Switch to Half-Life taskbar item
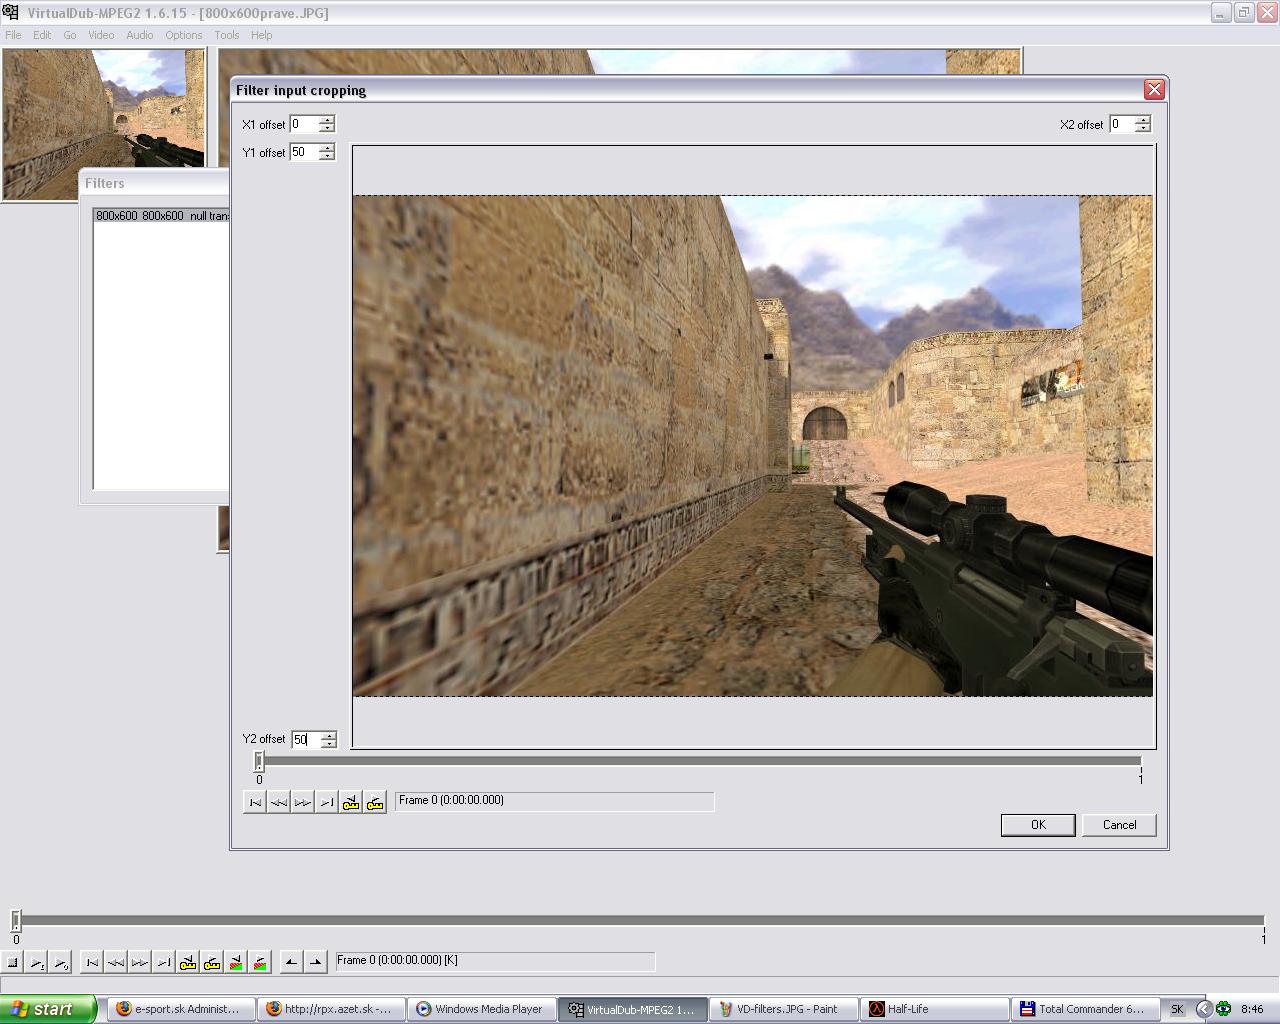The width and height of the screenshot is (1280, 1024). point(934,1009)
